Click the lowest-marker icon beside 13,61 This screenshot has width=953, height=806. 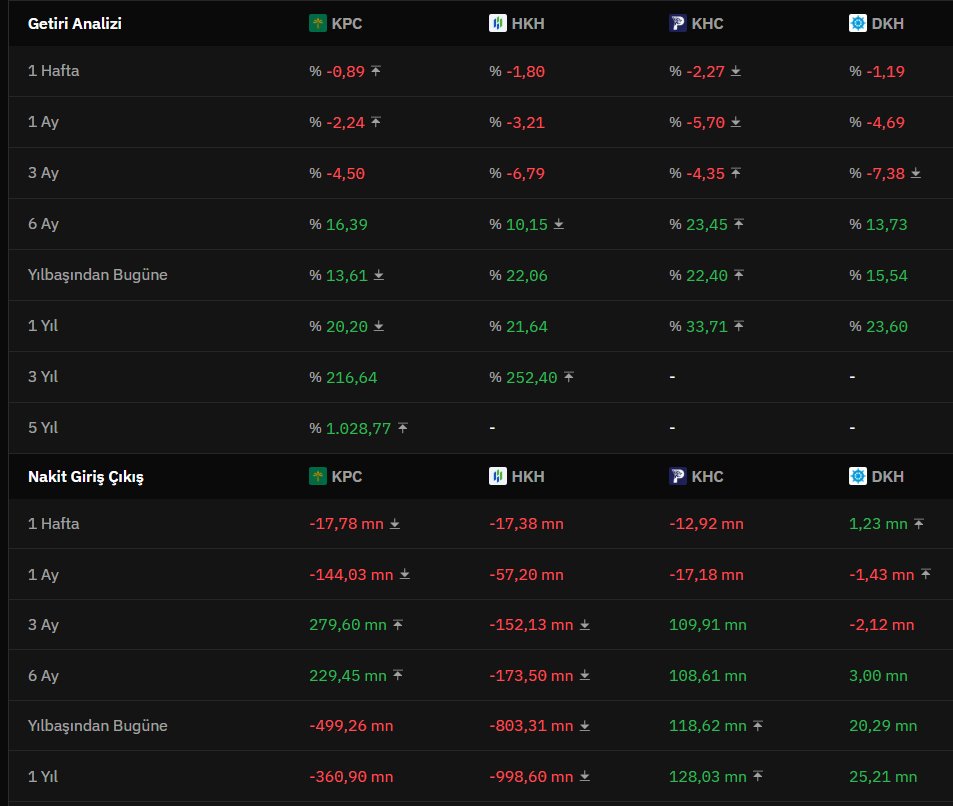(x=379, y=275)
